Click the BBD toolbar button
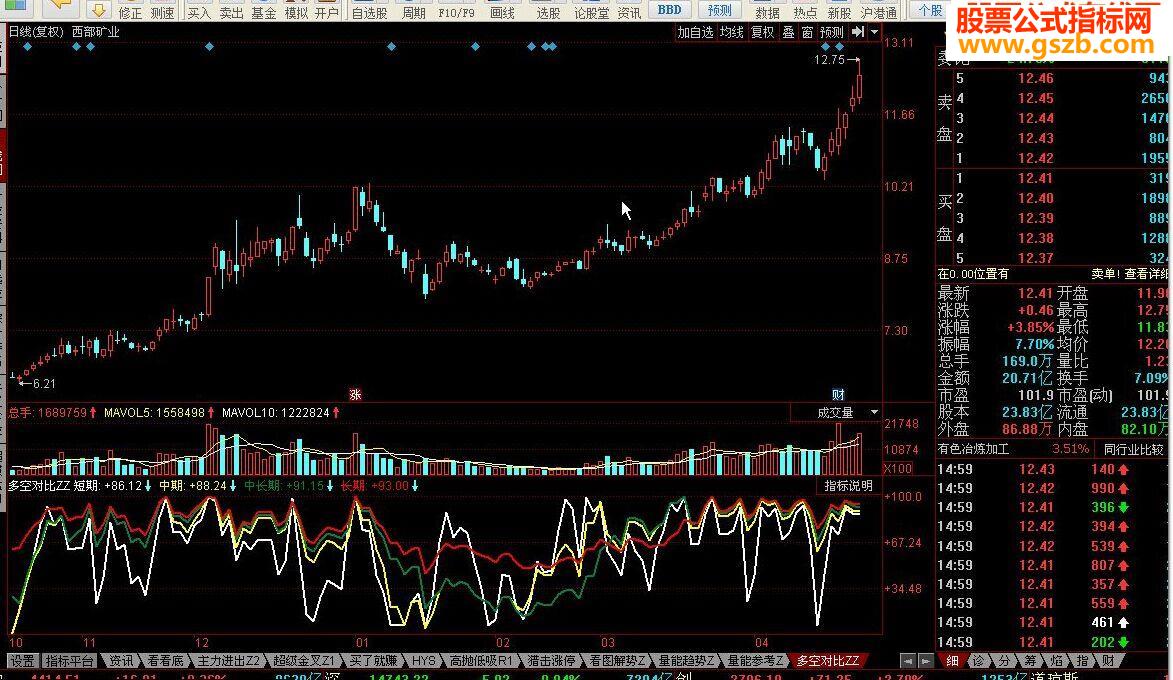The height and width of the screenshot is (680, 1173). tap(670, 10)
